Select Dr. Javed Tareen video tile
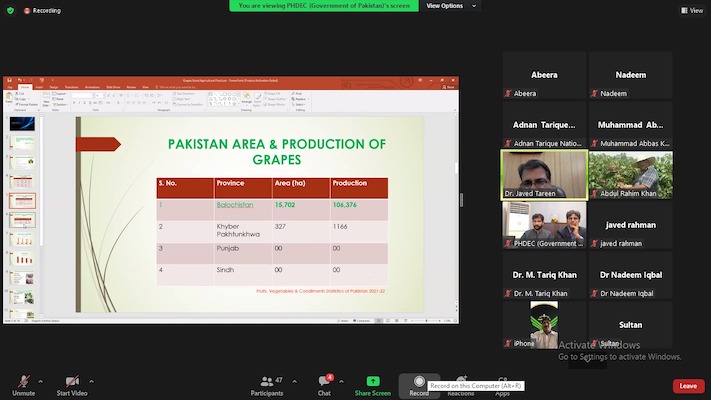This screenshot has height=400, width=711. [x=543, y=174]
